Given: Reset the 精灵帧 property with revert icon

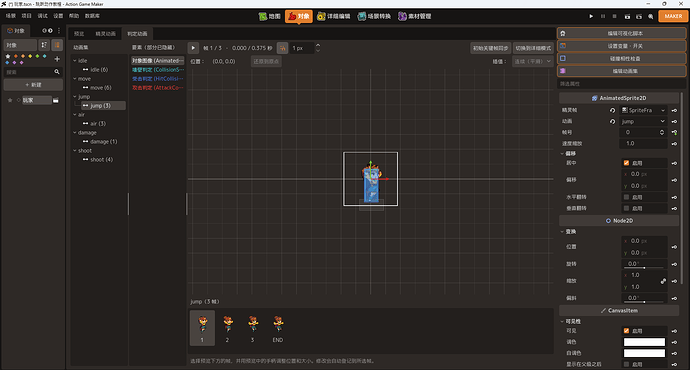Looking at the screenshot, I should point(612,110).
